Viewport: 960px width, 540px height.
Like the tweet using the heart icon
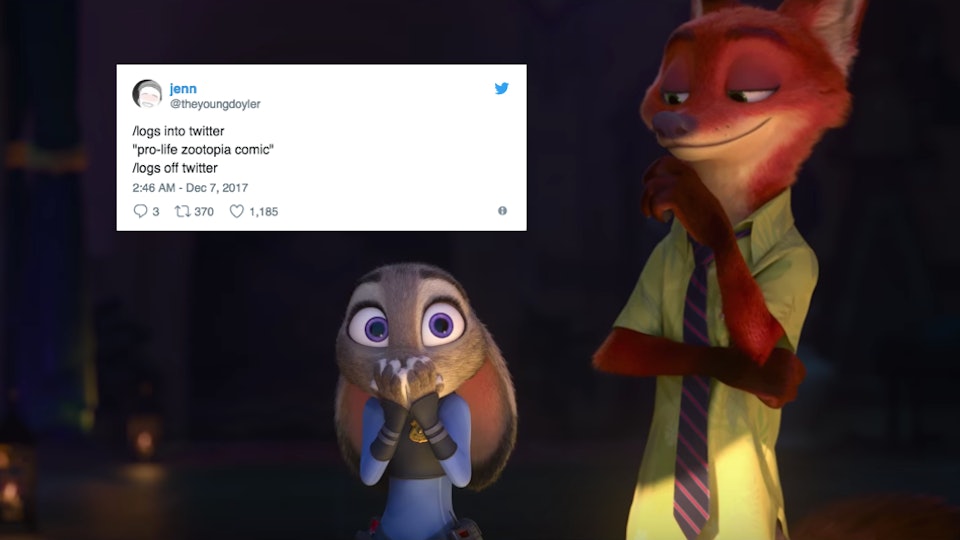(236, 211)
